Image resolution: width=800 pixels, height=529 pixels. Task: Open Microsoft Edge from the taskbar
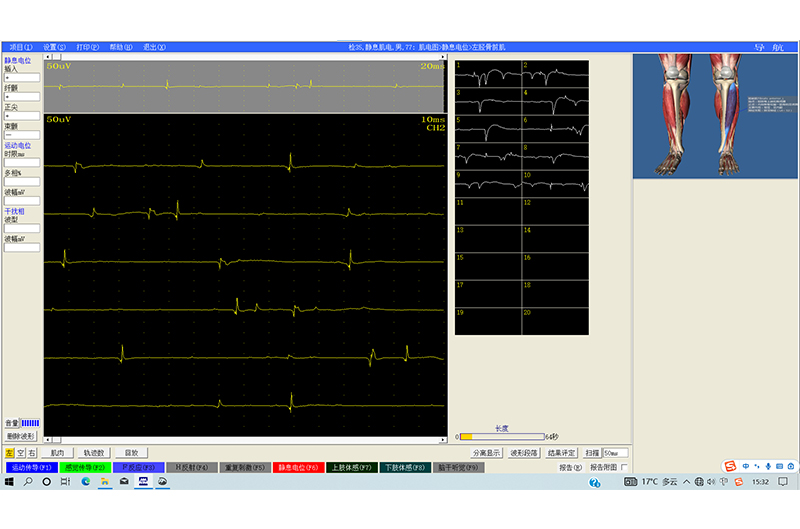pyautogui.click(x=86, y=482)
